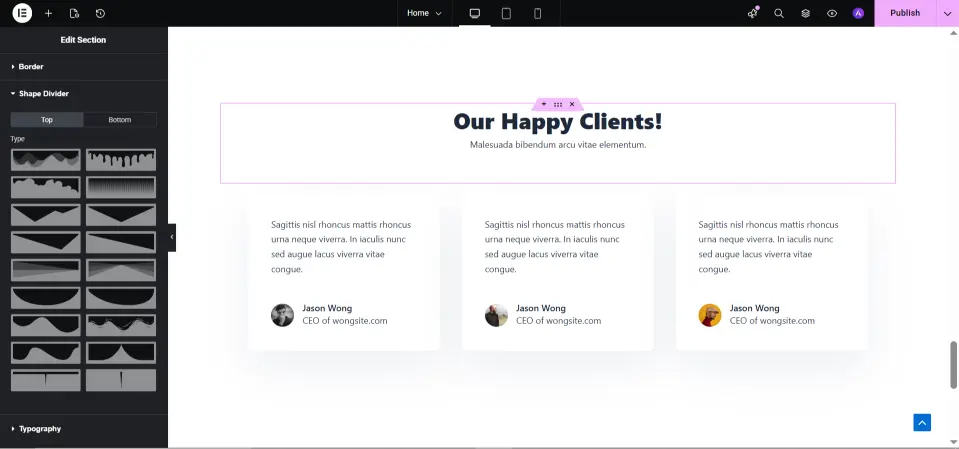The width and height of the screenshot is (959, 449).
Task: Click the purple Astra icon in top bar
Action: 858,13
